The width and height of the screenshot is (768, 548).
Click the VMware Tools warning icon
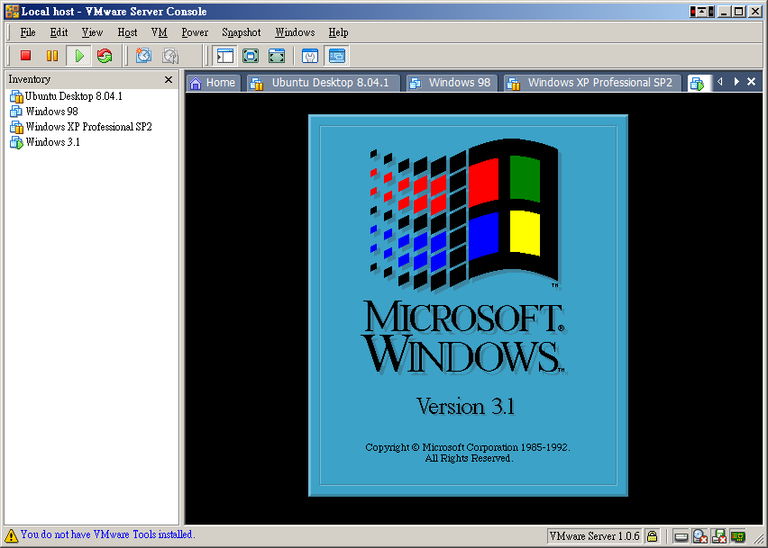11,535
